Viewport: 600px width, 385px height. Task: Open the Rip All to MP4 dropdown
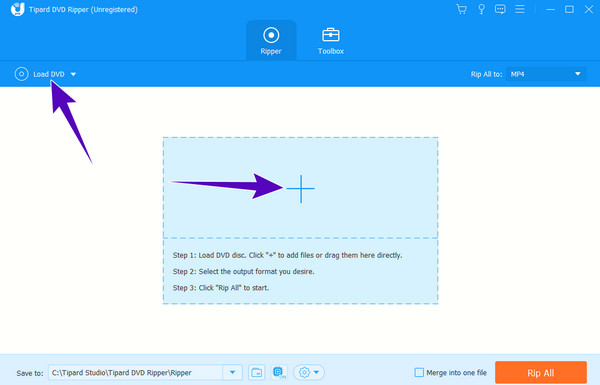[546, 74]
